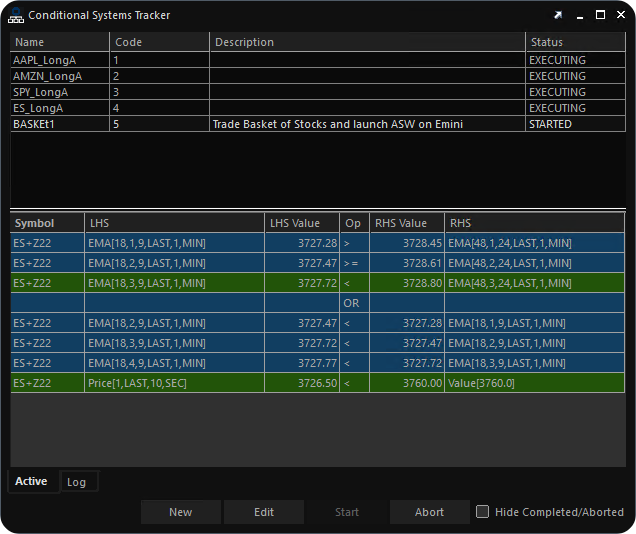Click the >= operator cell
Image resolution: width=636 pixels, height=534 pixels.
point(355,263)
